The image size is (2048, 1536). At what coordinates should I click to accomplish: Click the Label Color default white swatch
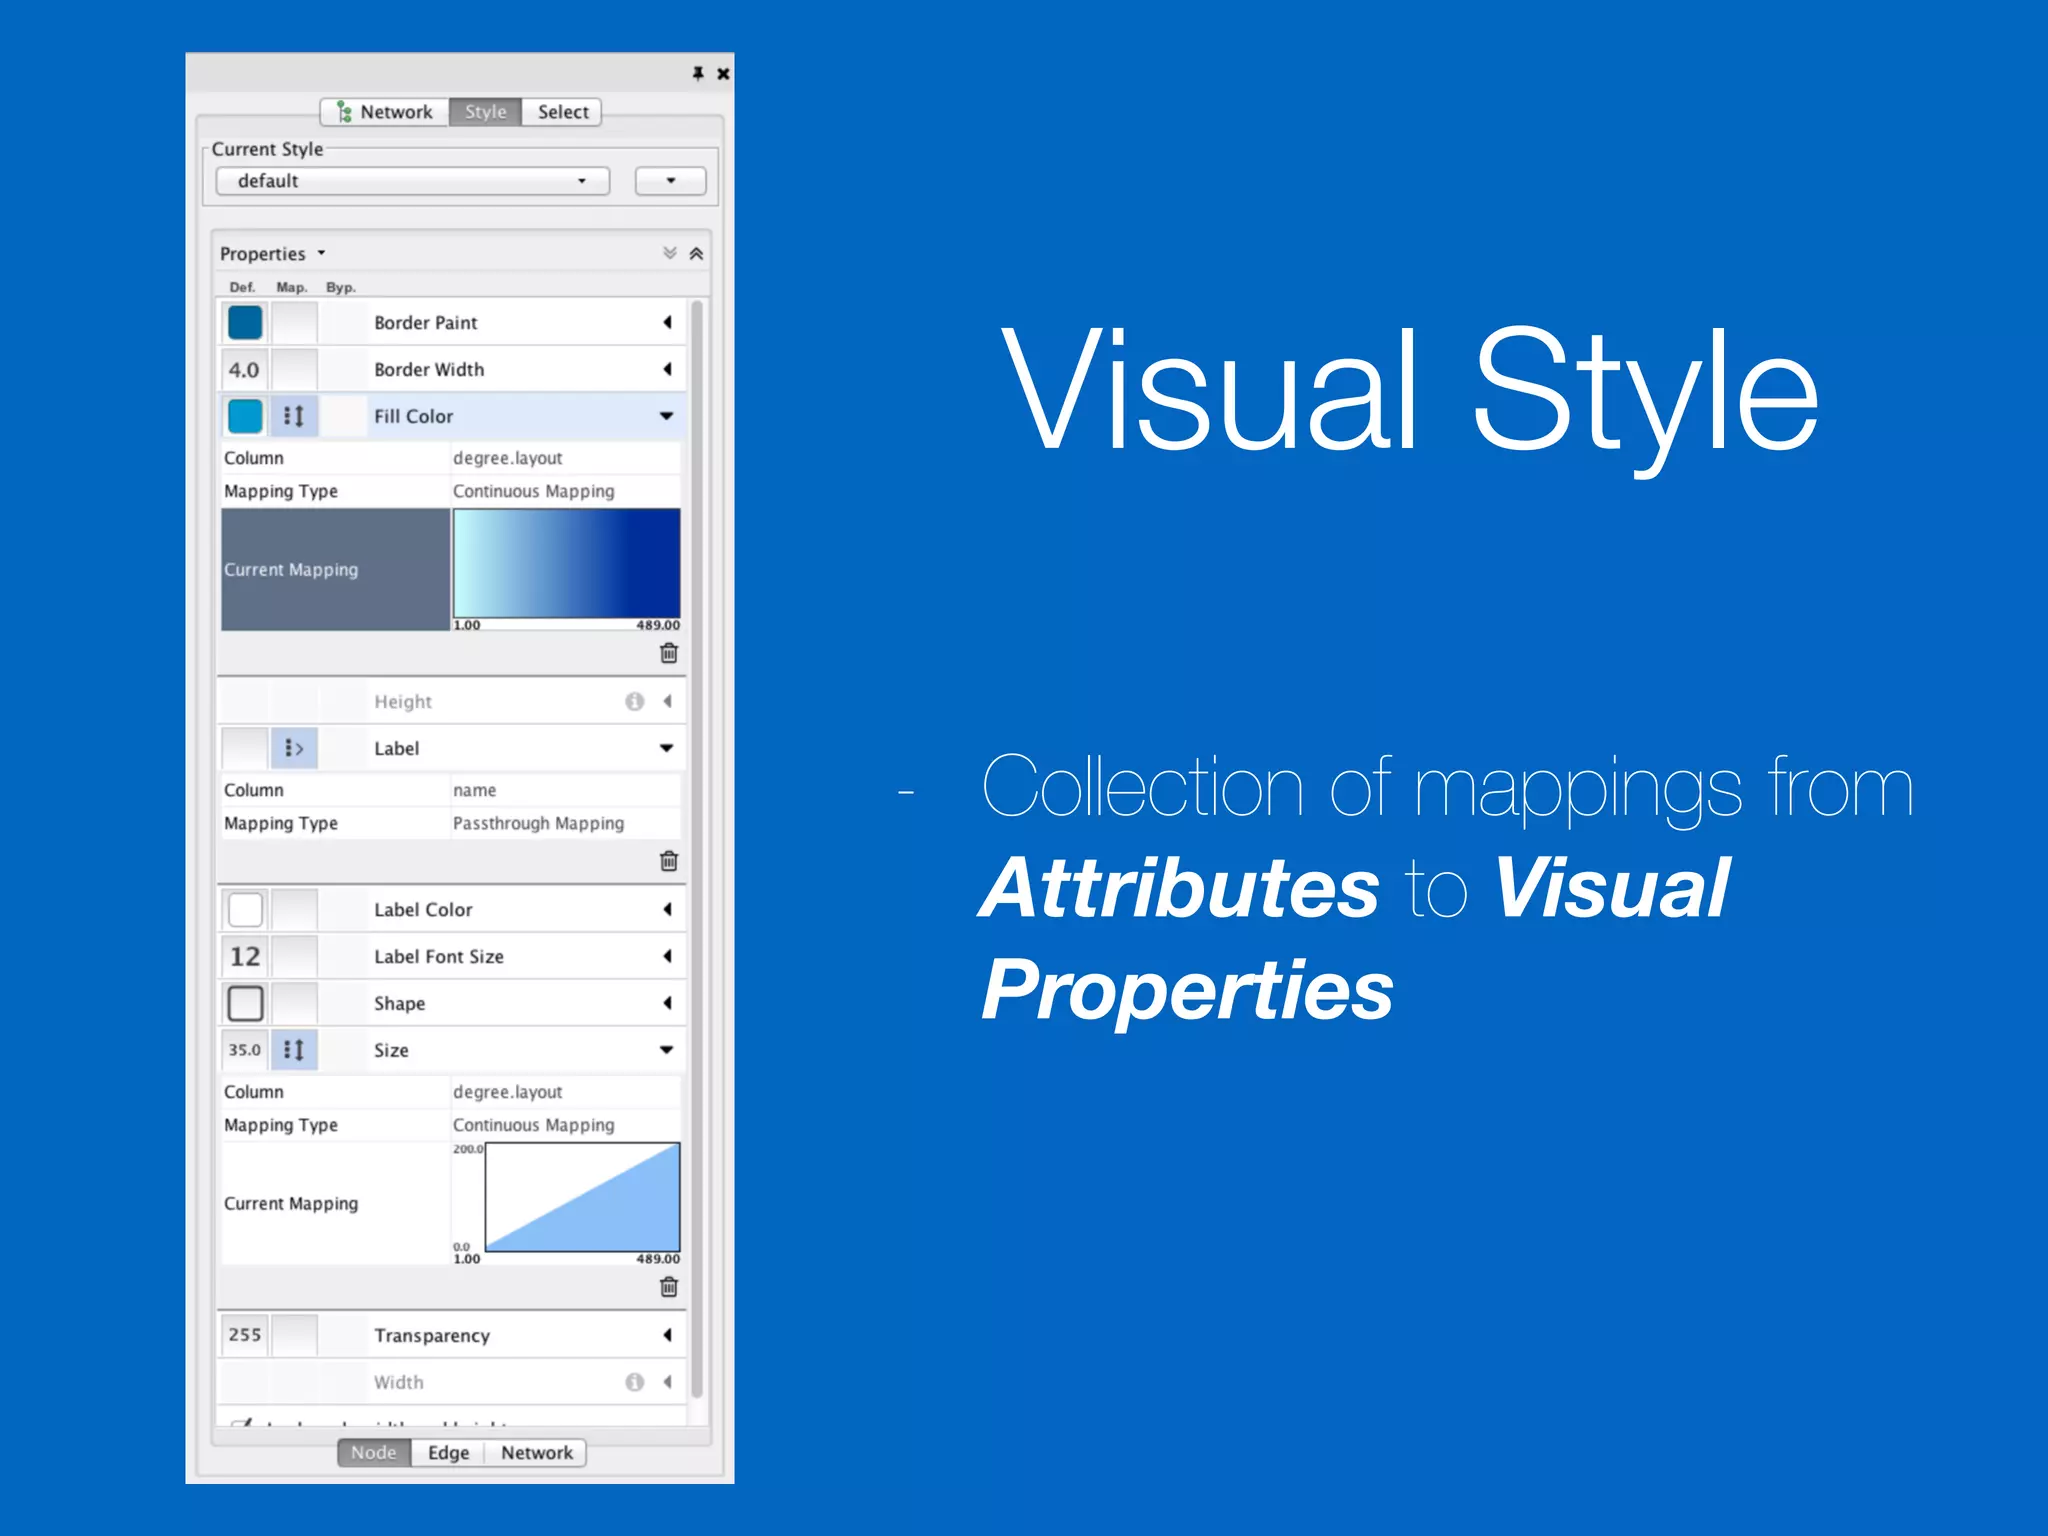(245, 909)
